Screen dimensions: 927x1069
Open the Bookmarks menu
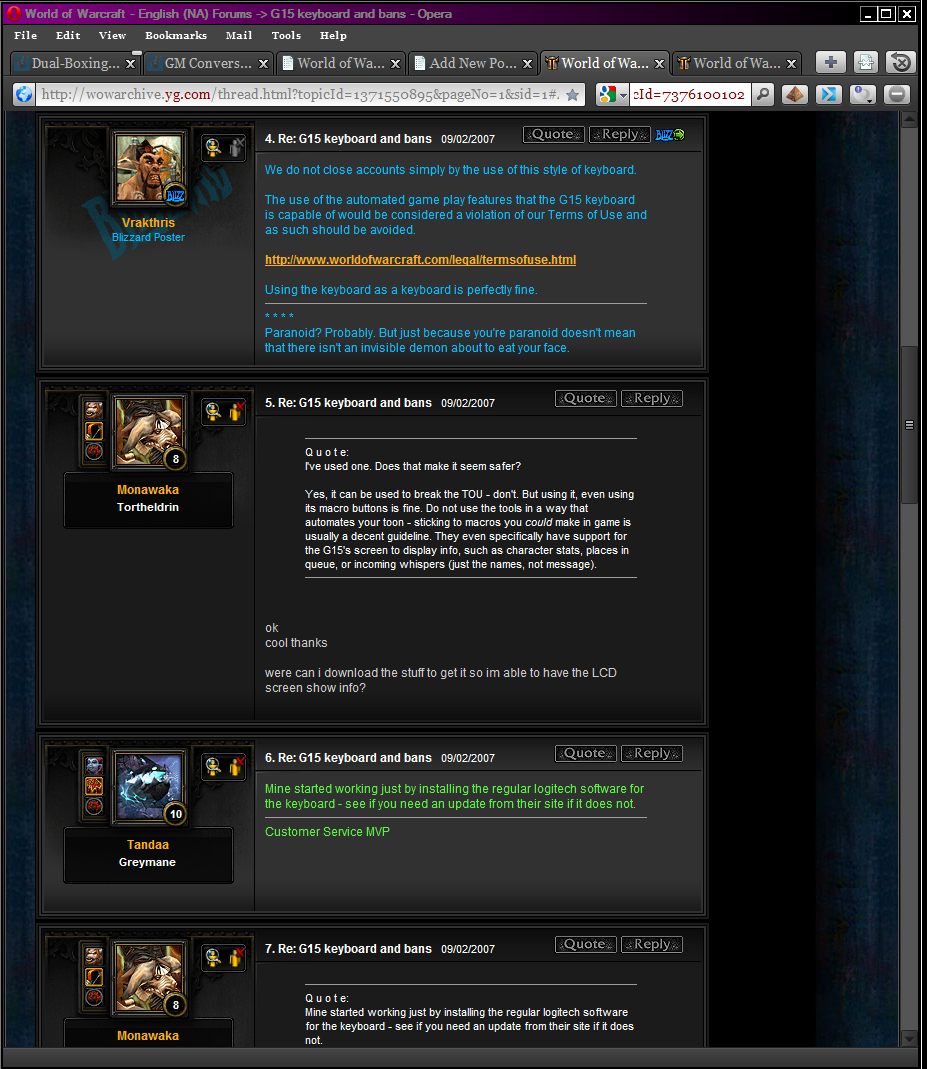(x=176, y=35)
